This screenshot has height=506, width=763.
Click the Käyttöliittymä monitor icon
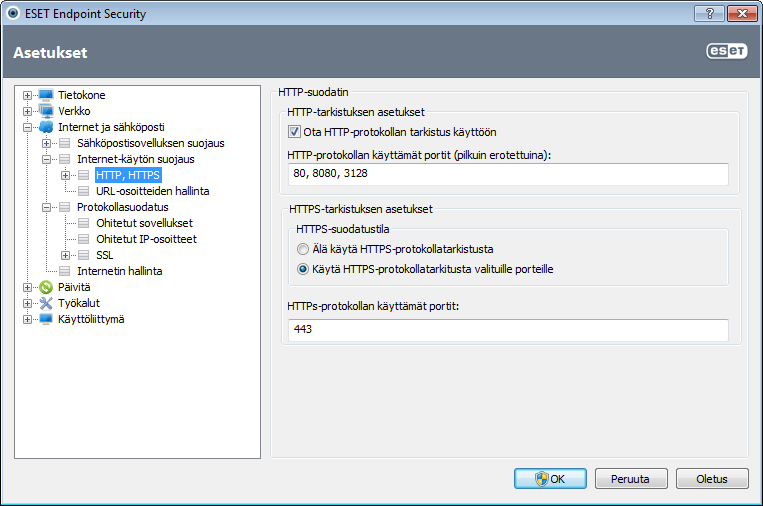pyautogui.click(x=46, y=319)
